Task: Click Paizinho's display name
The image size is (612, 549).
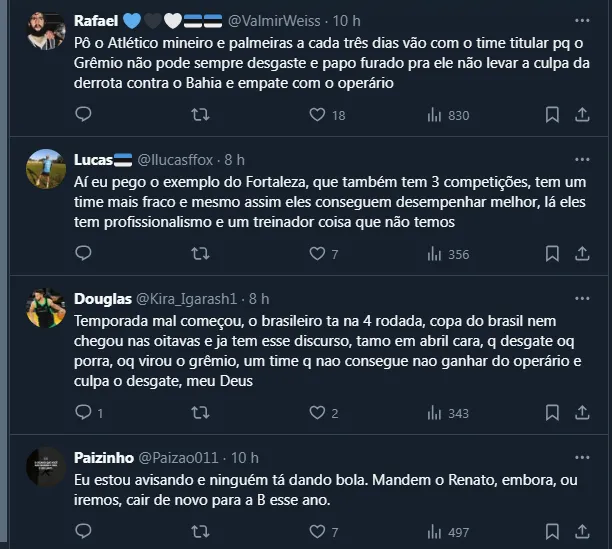Action: point(103,457)
